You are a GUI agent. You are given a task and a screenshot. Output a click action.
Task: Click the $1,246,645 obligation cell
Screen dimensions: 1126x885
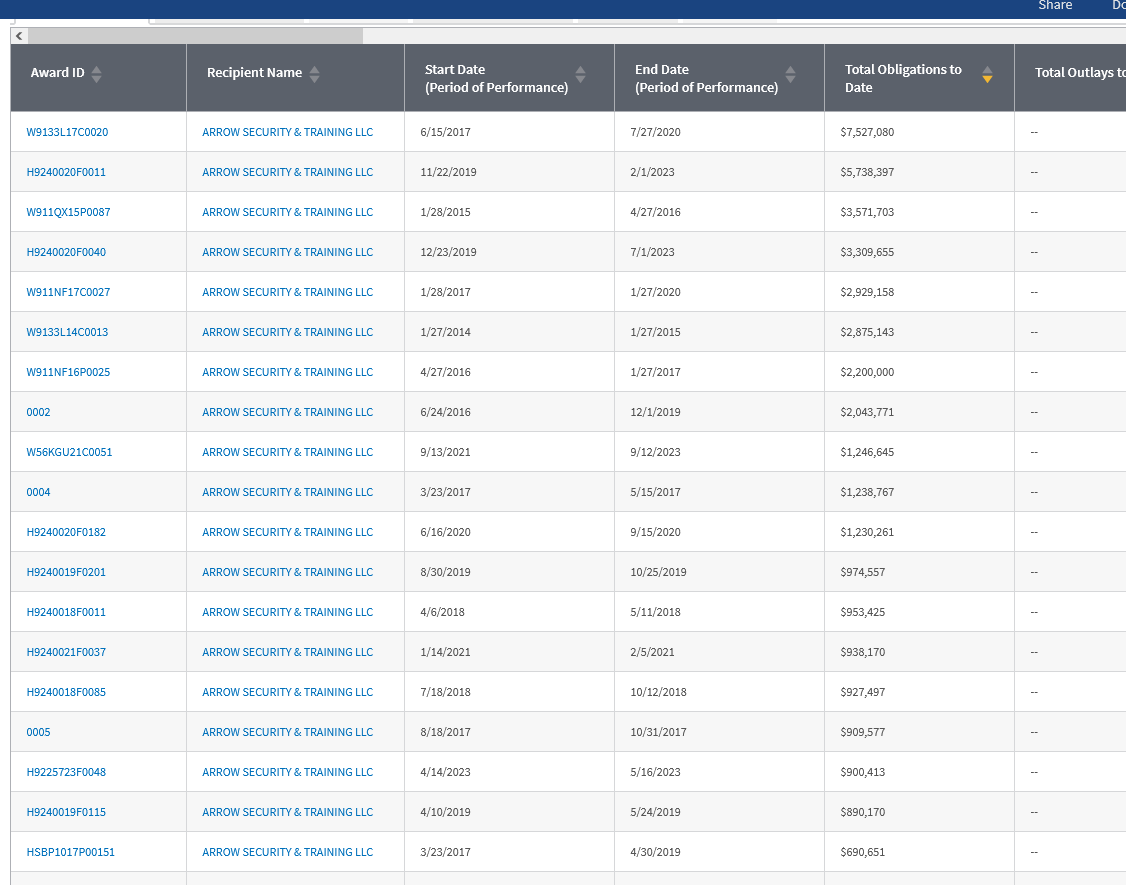pos(867,453)
